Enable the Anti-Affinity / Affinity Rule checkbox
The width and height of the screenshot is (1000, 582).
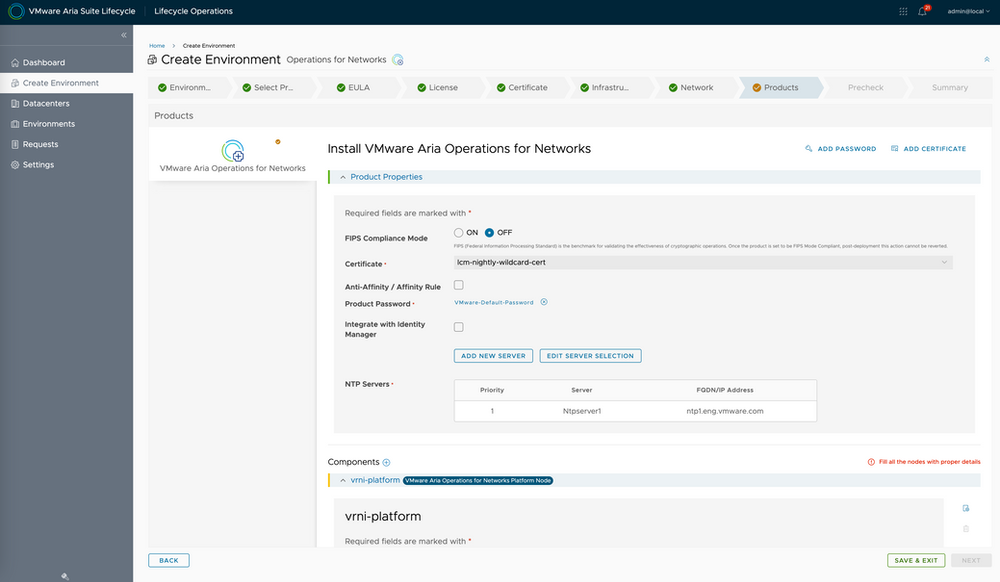coord(459,285)
